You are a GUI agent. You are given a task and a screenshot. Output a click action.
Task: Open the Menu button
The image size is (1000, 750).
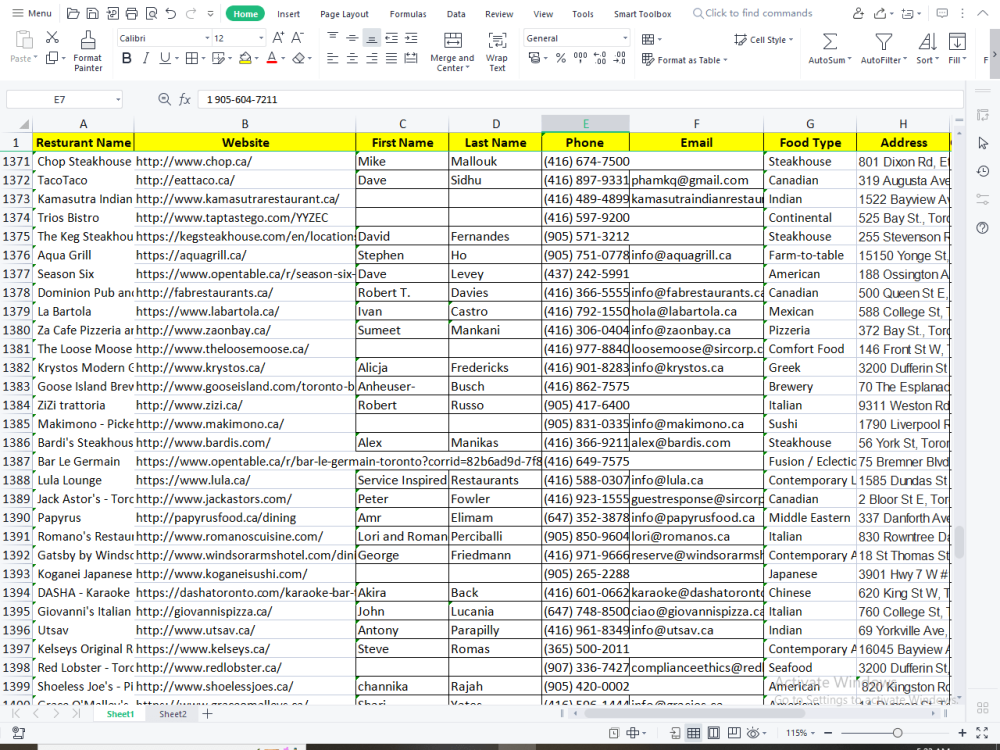(x=32, y=13)
